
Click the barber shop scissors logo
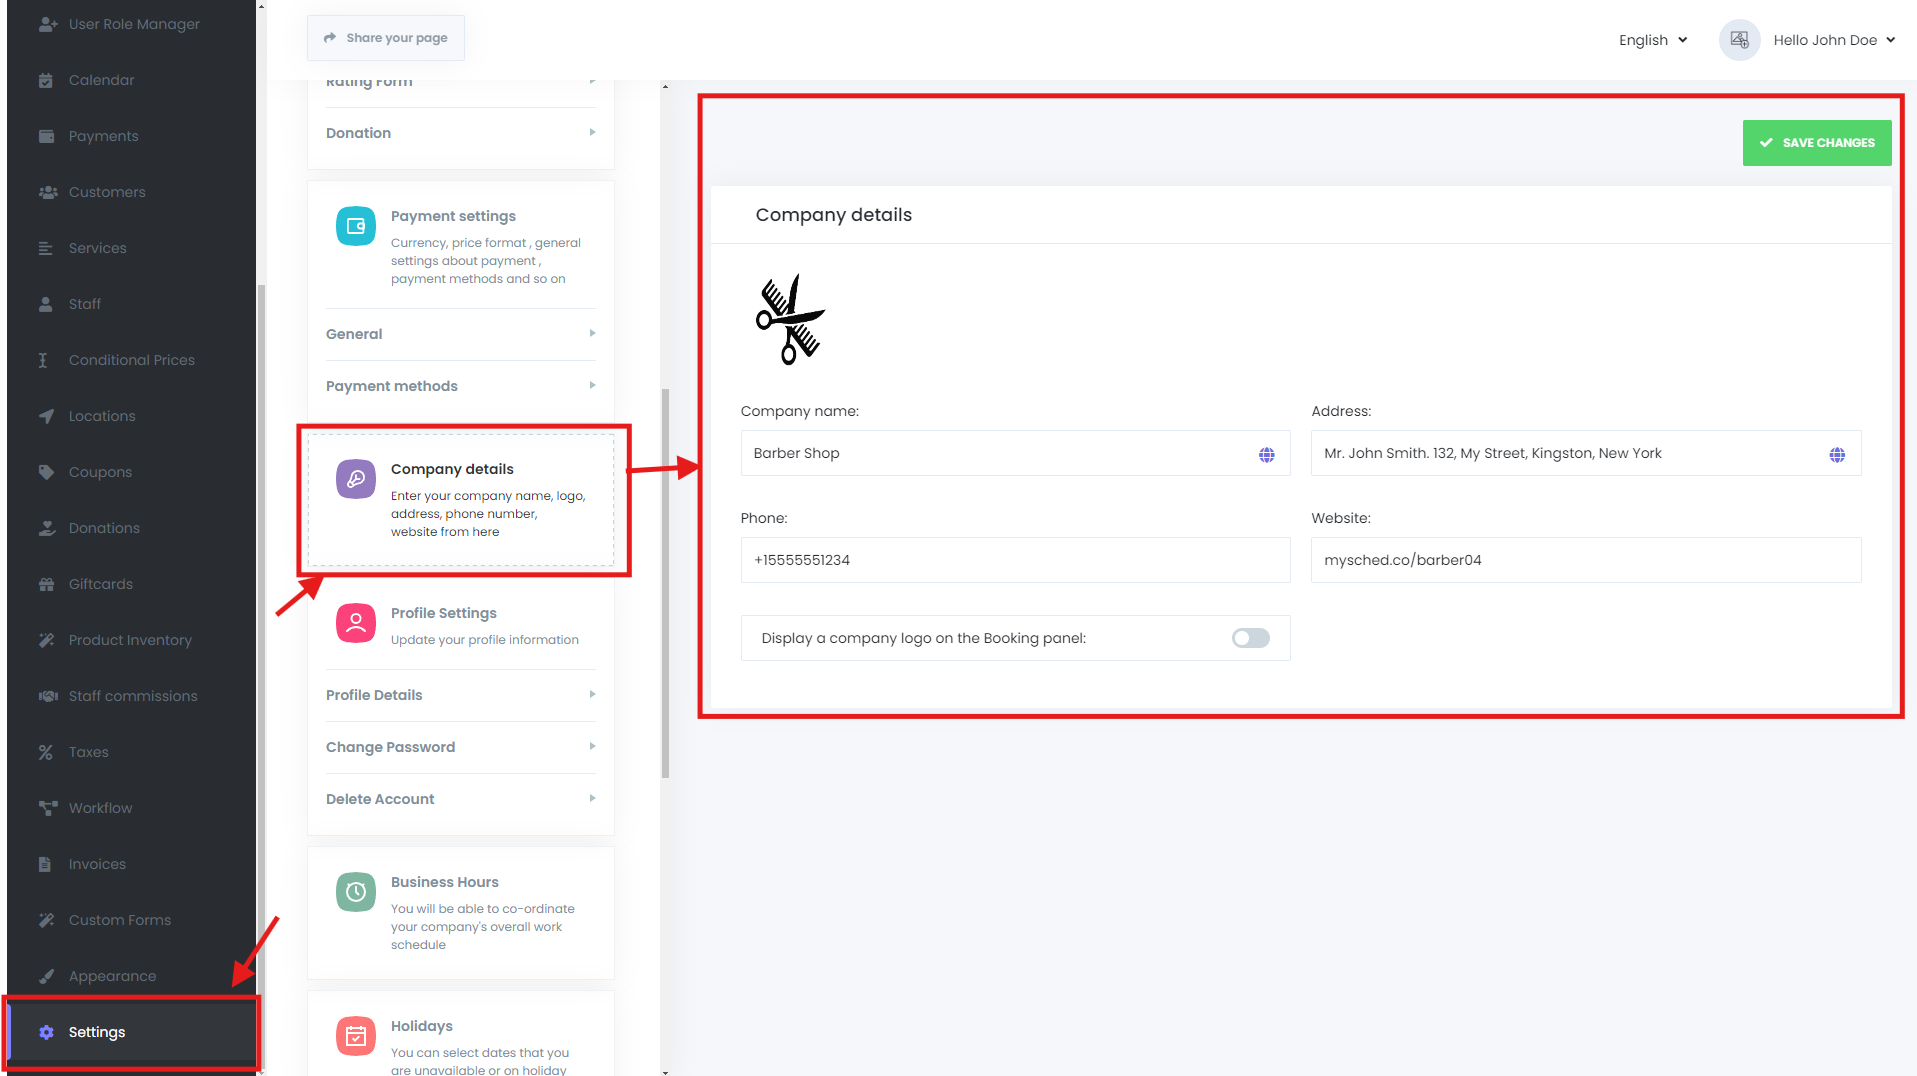pos(790,320)
